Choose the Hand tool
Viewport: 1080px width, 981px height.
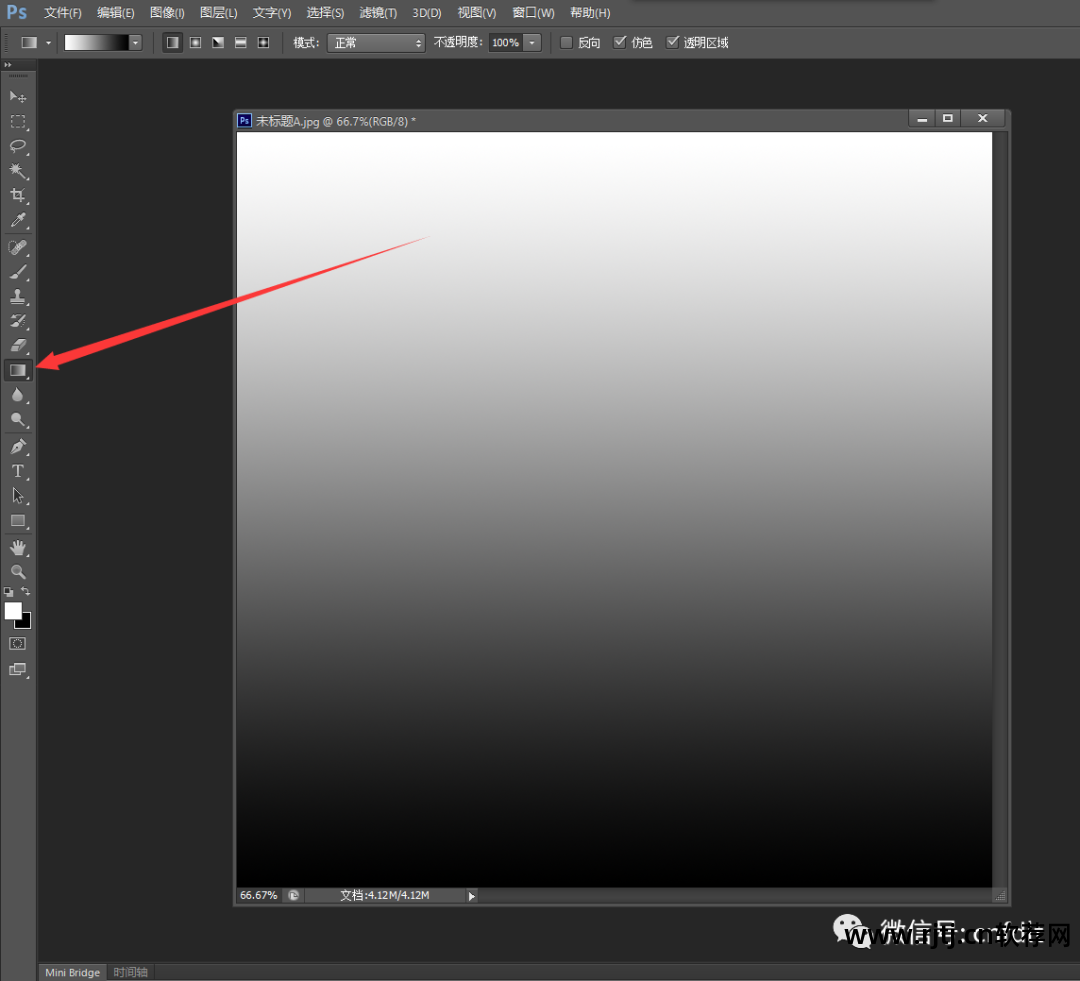tap(18, 547)
